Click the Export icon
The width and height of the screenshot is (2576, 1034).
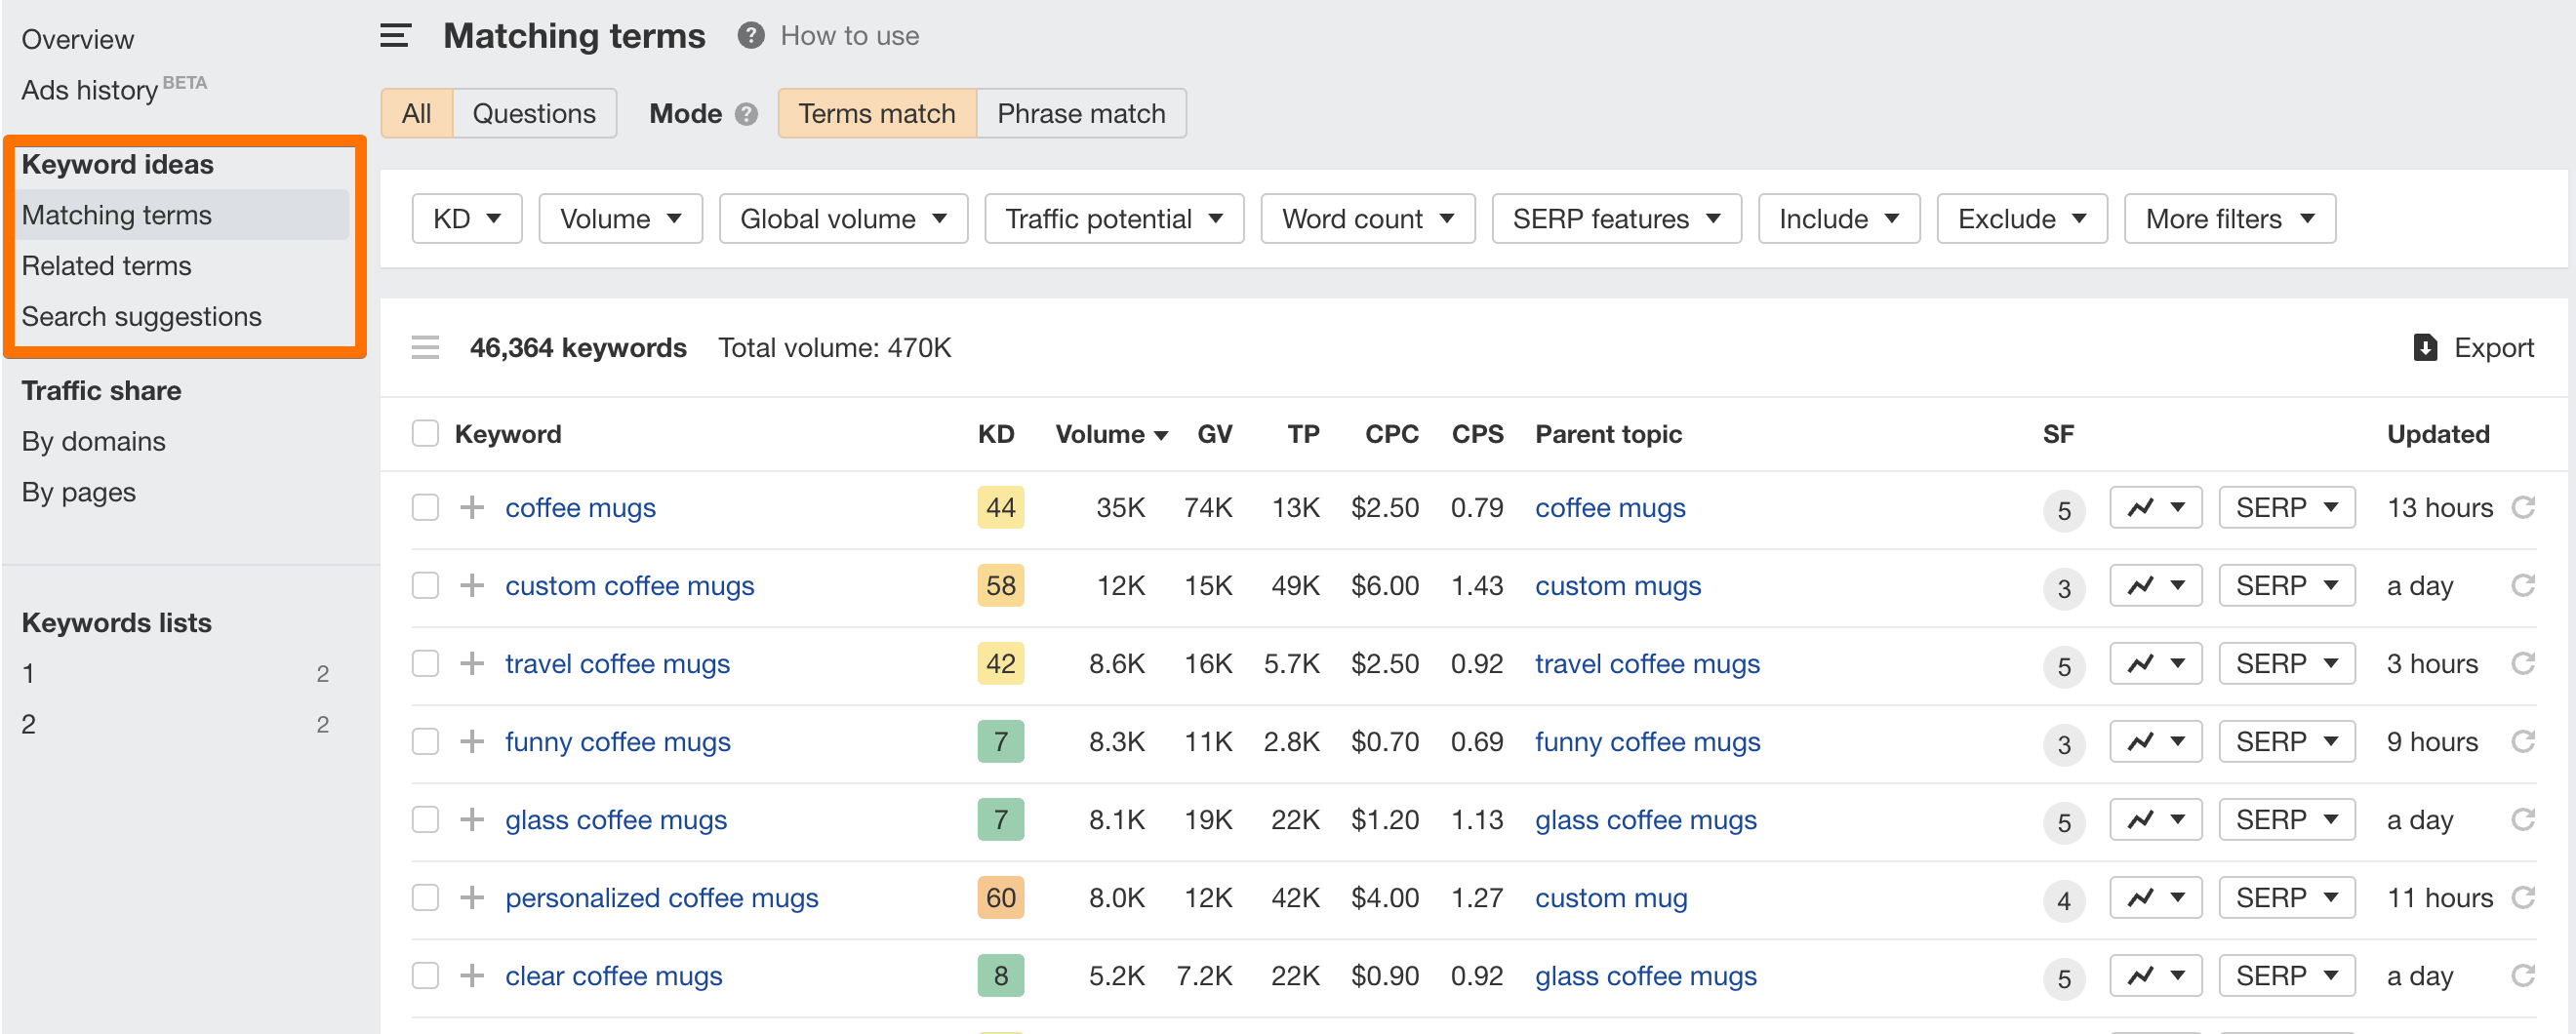(x=2424, y=347)
